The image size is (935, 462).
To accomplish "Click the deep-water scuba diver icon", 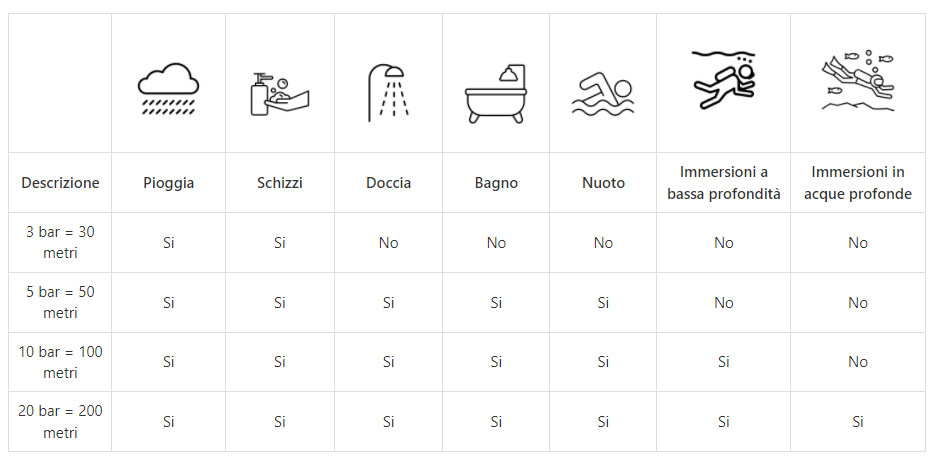I will pos(857,80).
